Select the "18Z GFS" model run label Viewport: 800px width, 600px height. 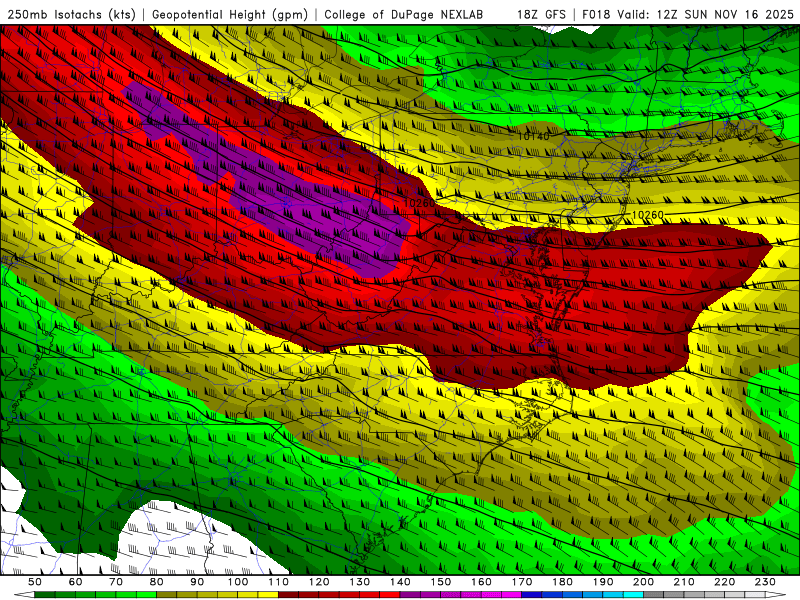(541, 14)
